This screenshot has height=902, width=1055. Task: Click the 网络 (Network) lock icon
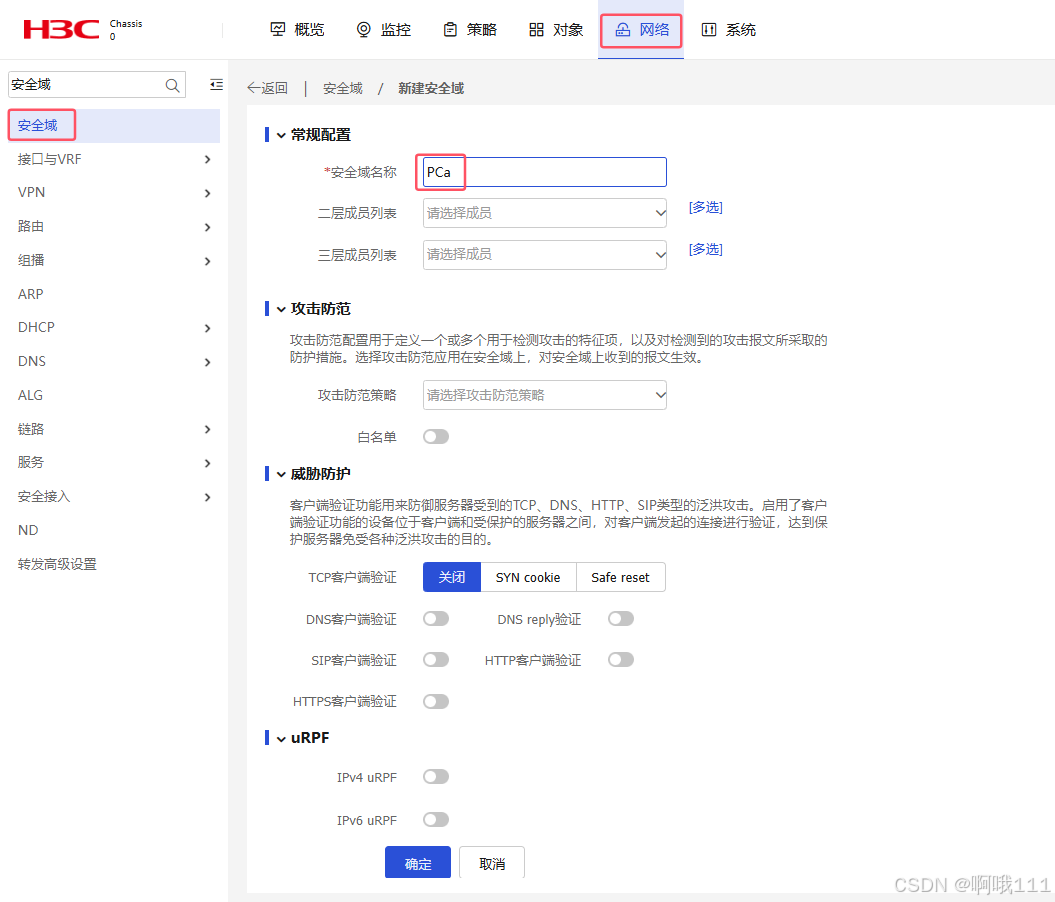622,29
